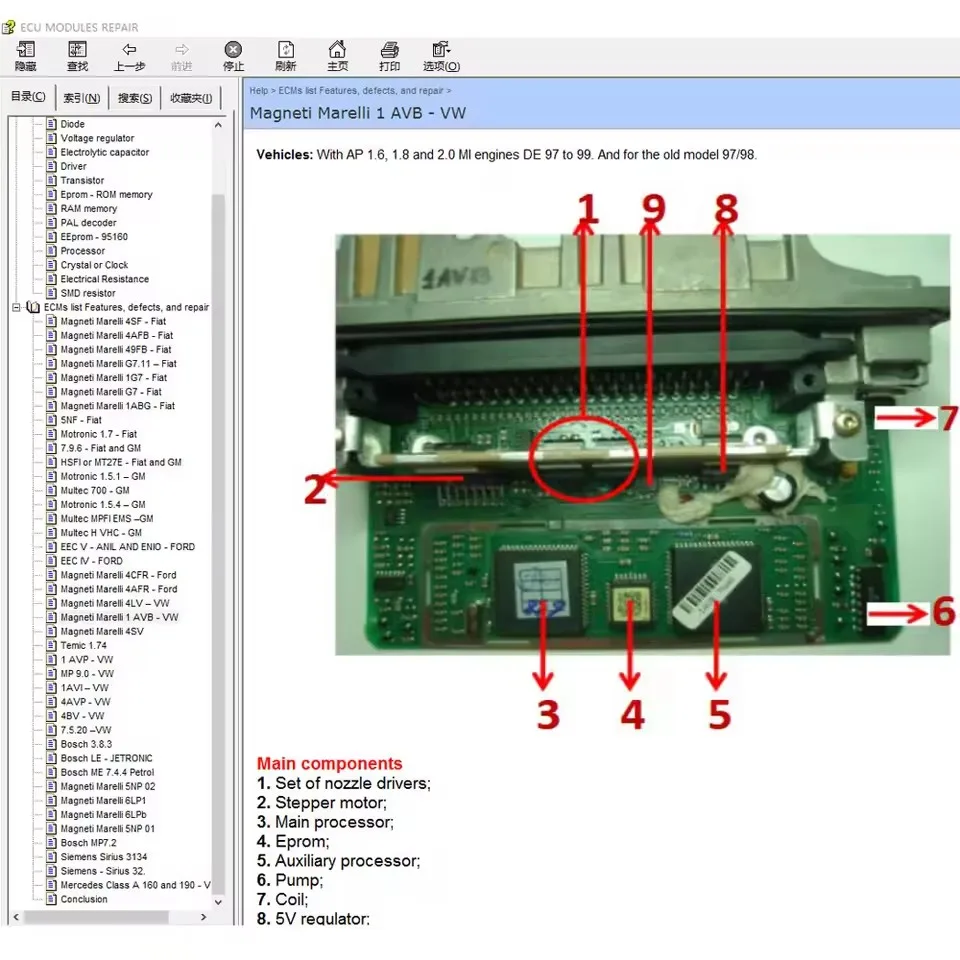Collapse the ECMs list Features tree node
The image size is (960, 960).
coord(14,307)
